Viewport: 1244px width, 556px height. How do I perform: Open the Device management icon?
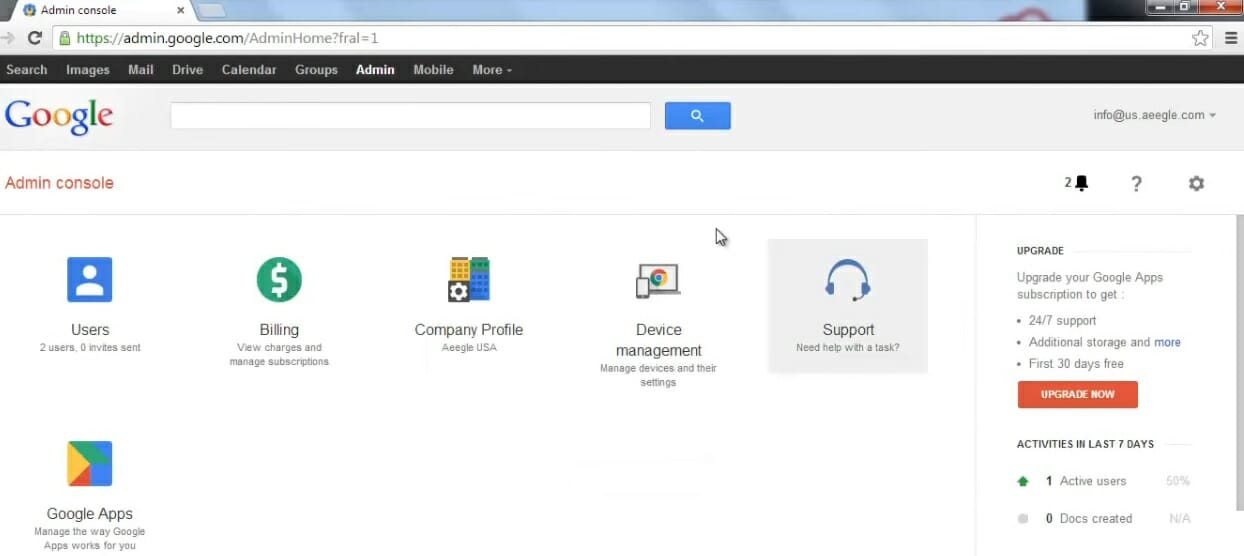click(x=658, y=280)
